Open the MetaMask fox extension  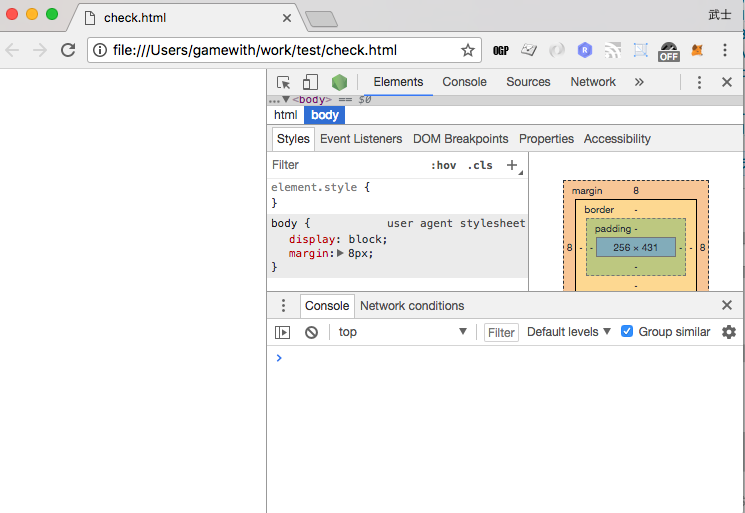tap(697, 50)
